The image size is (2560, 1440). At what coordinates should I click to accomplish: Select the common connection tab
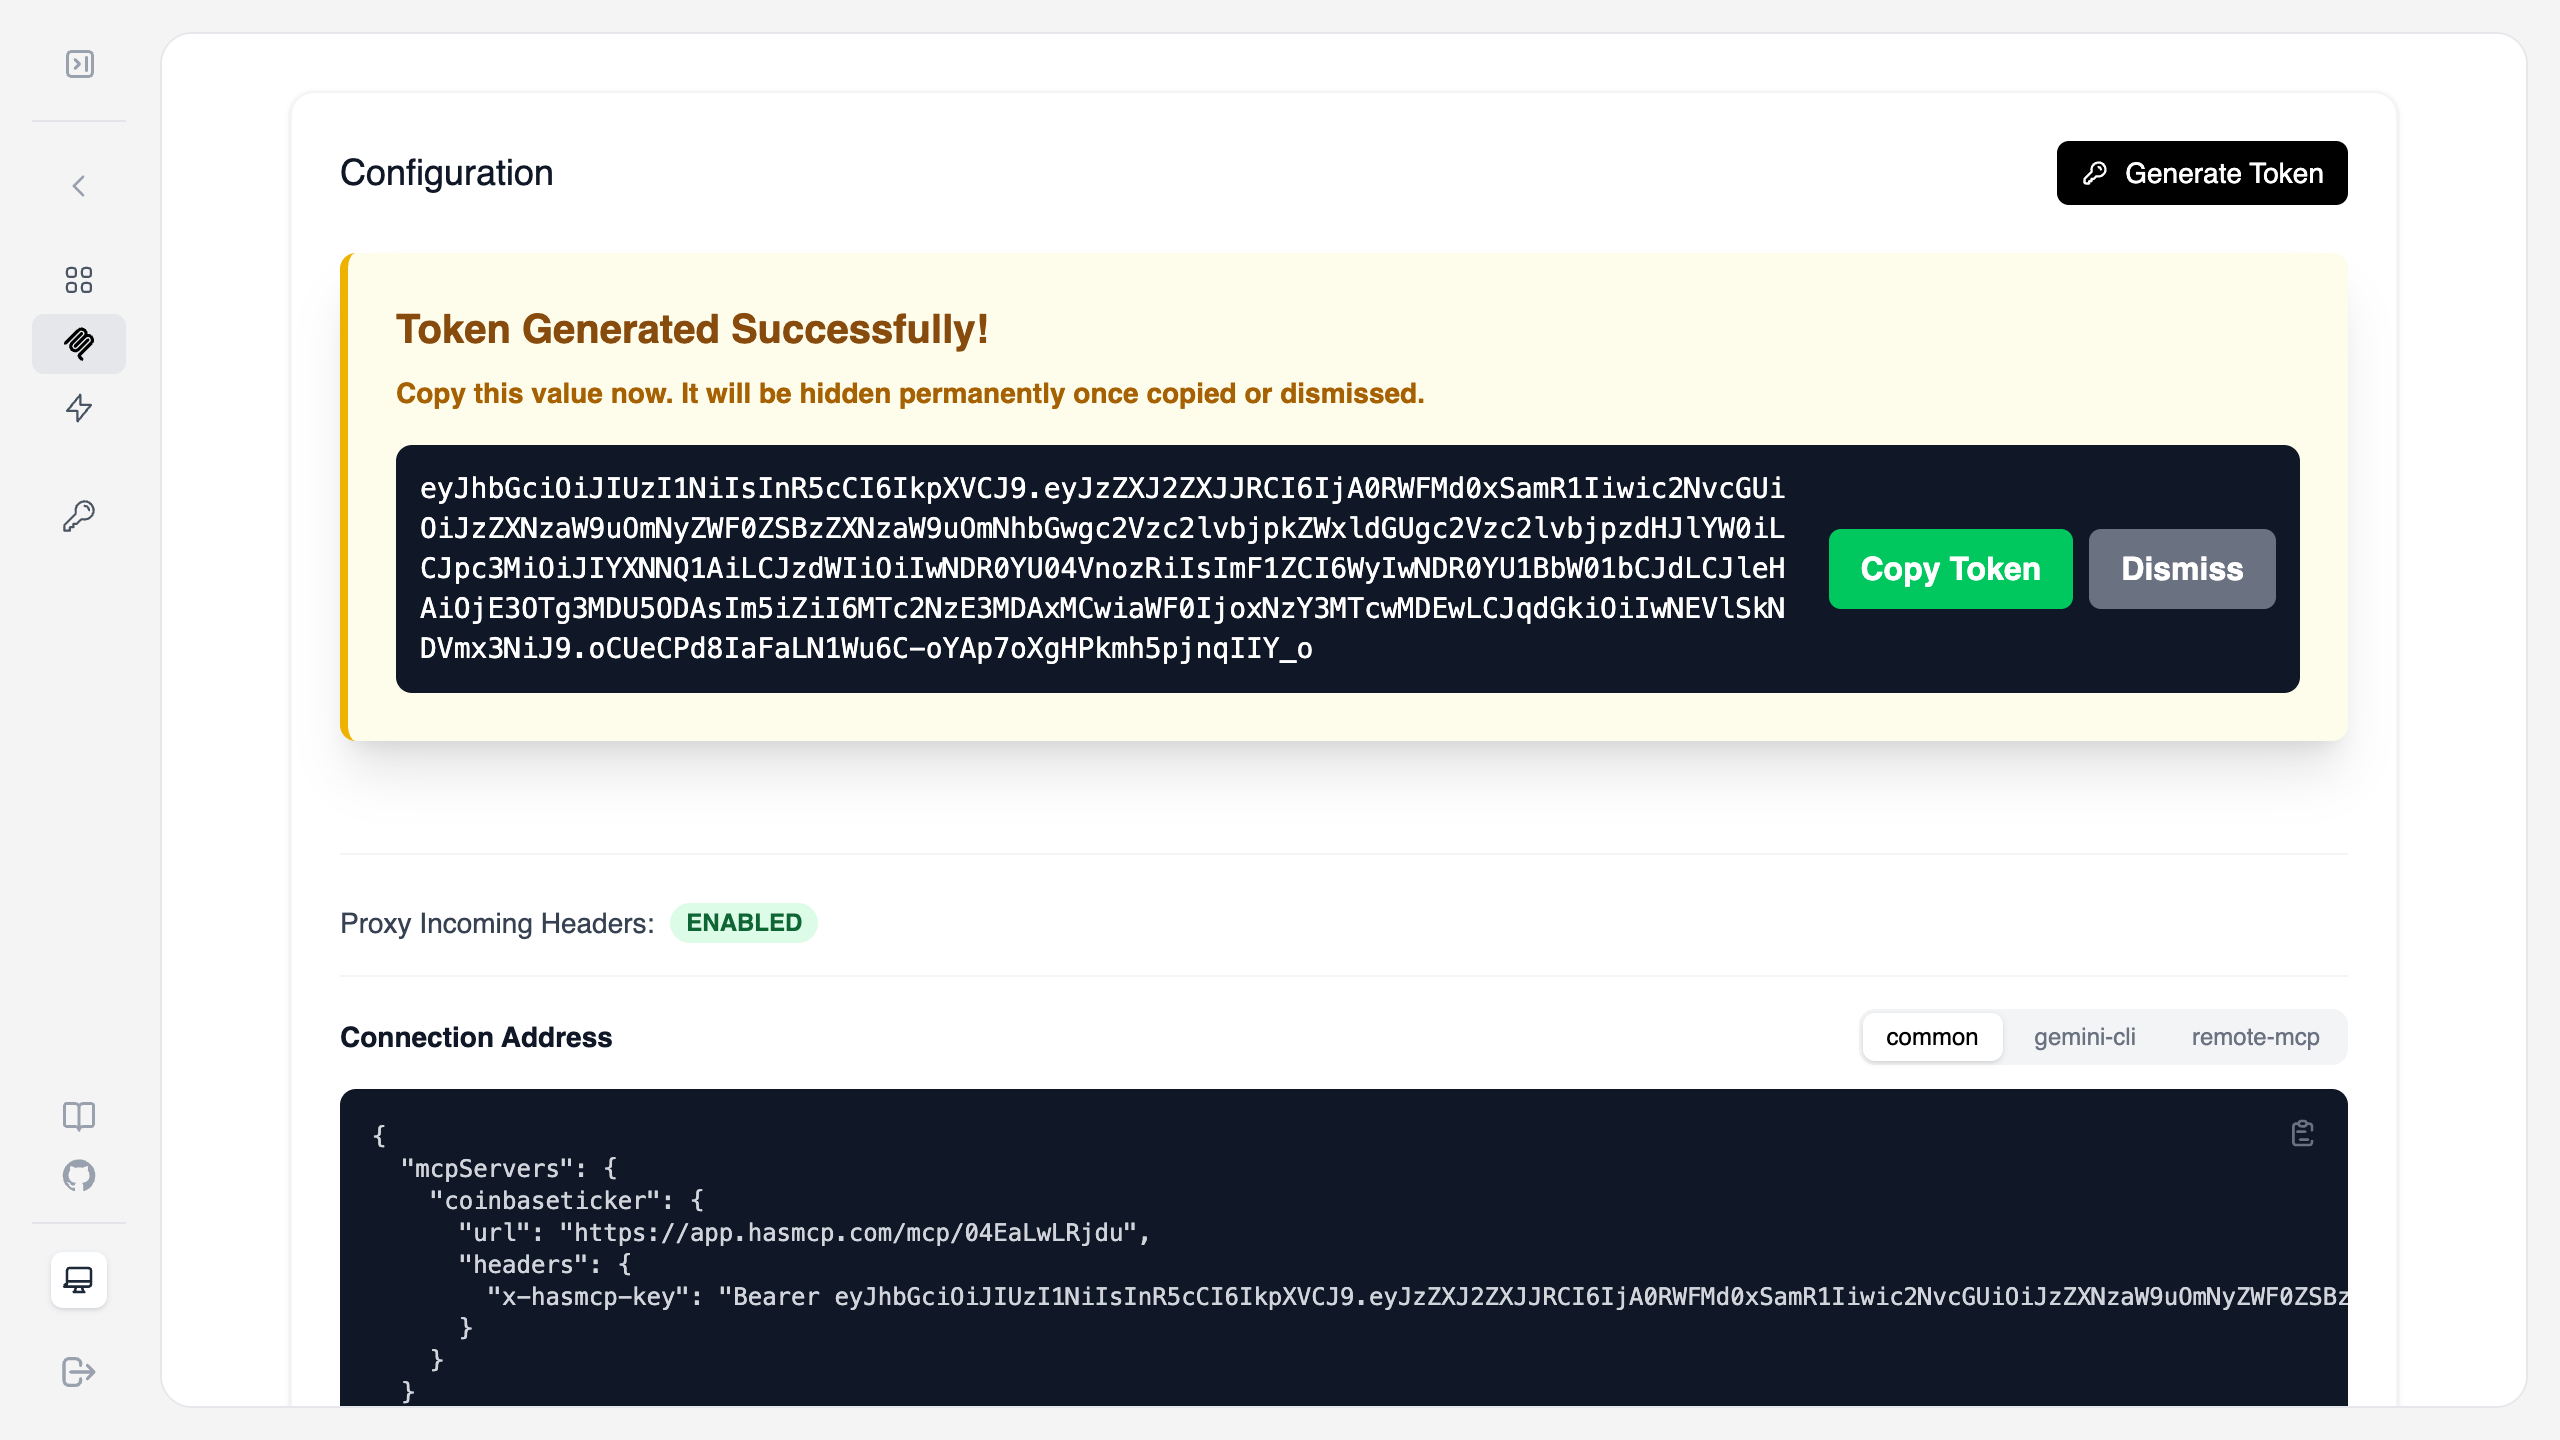point(1932,1037)
